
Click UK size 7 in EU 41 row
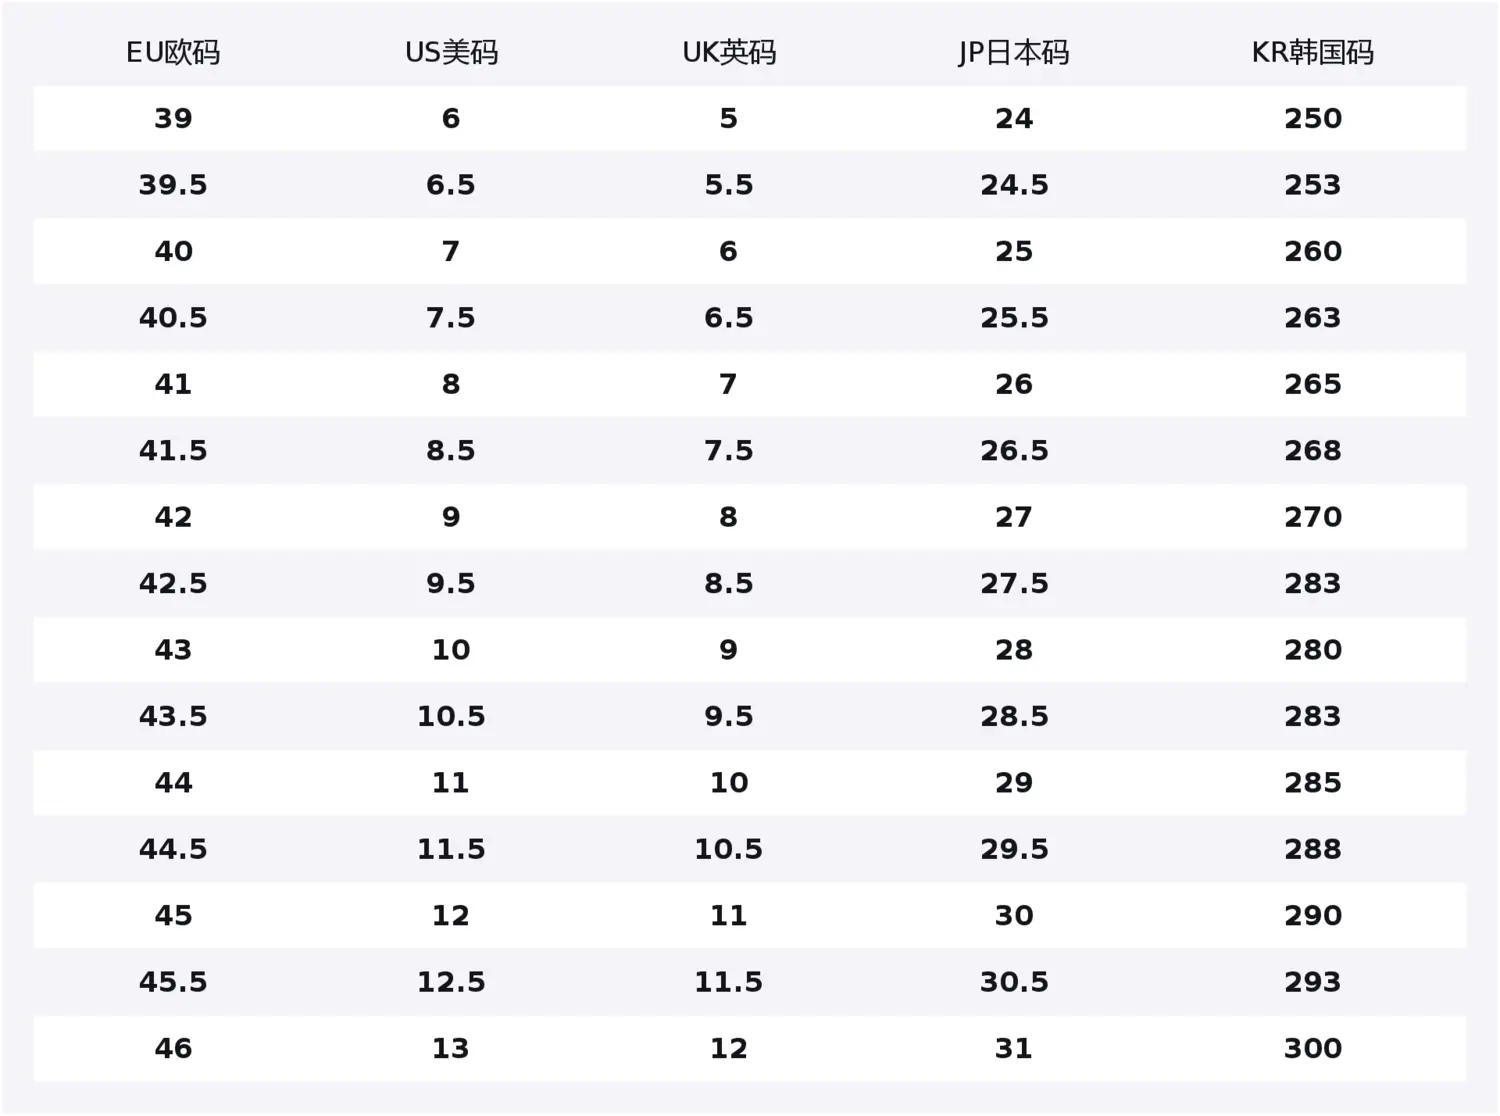(x=729, y=384)
